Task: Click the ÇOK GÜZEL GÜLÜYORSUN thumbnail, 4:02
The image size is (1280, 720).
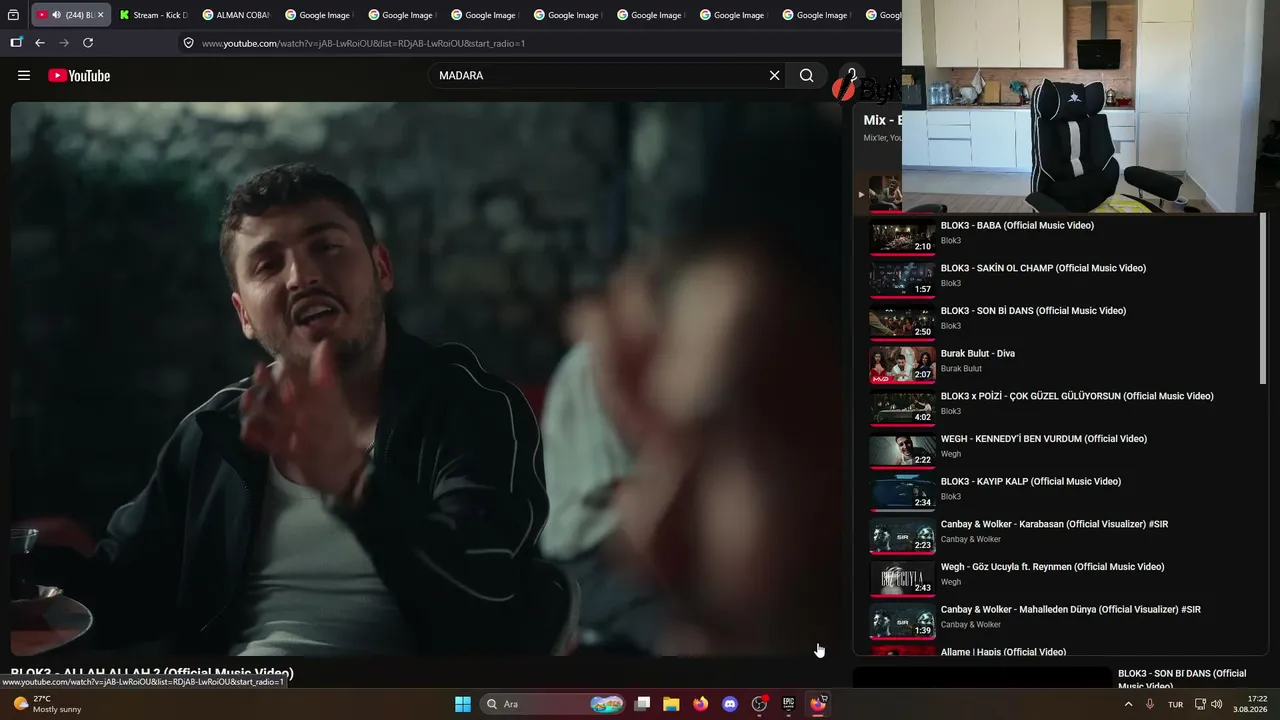Action: tap(902, 408)
